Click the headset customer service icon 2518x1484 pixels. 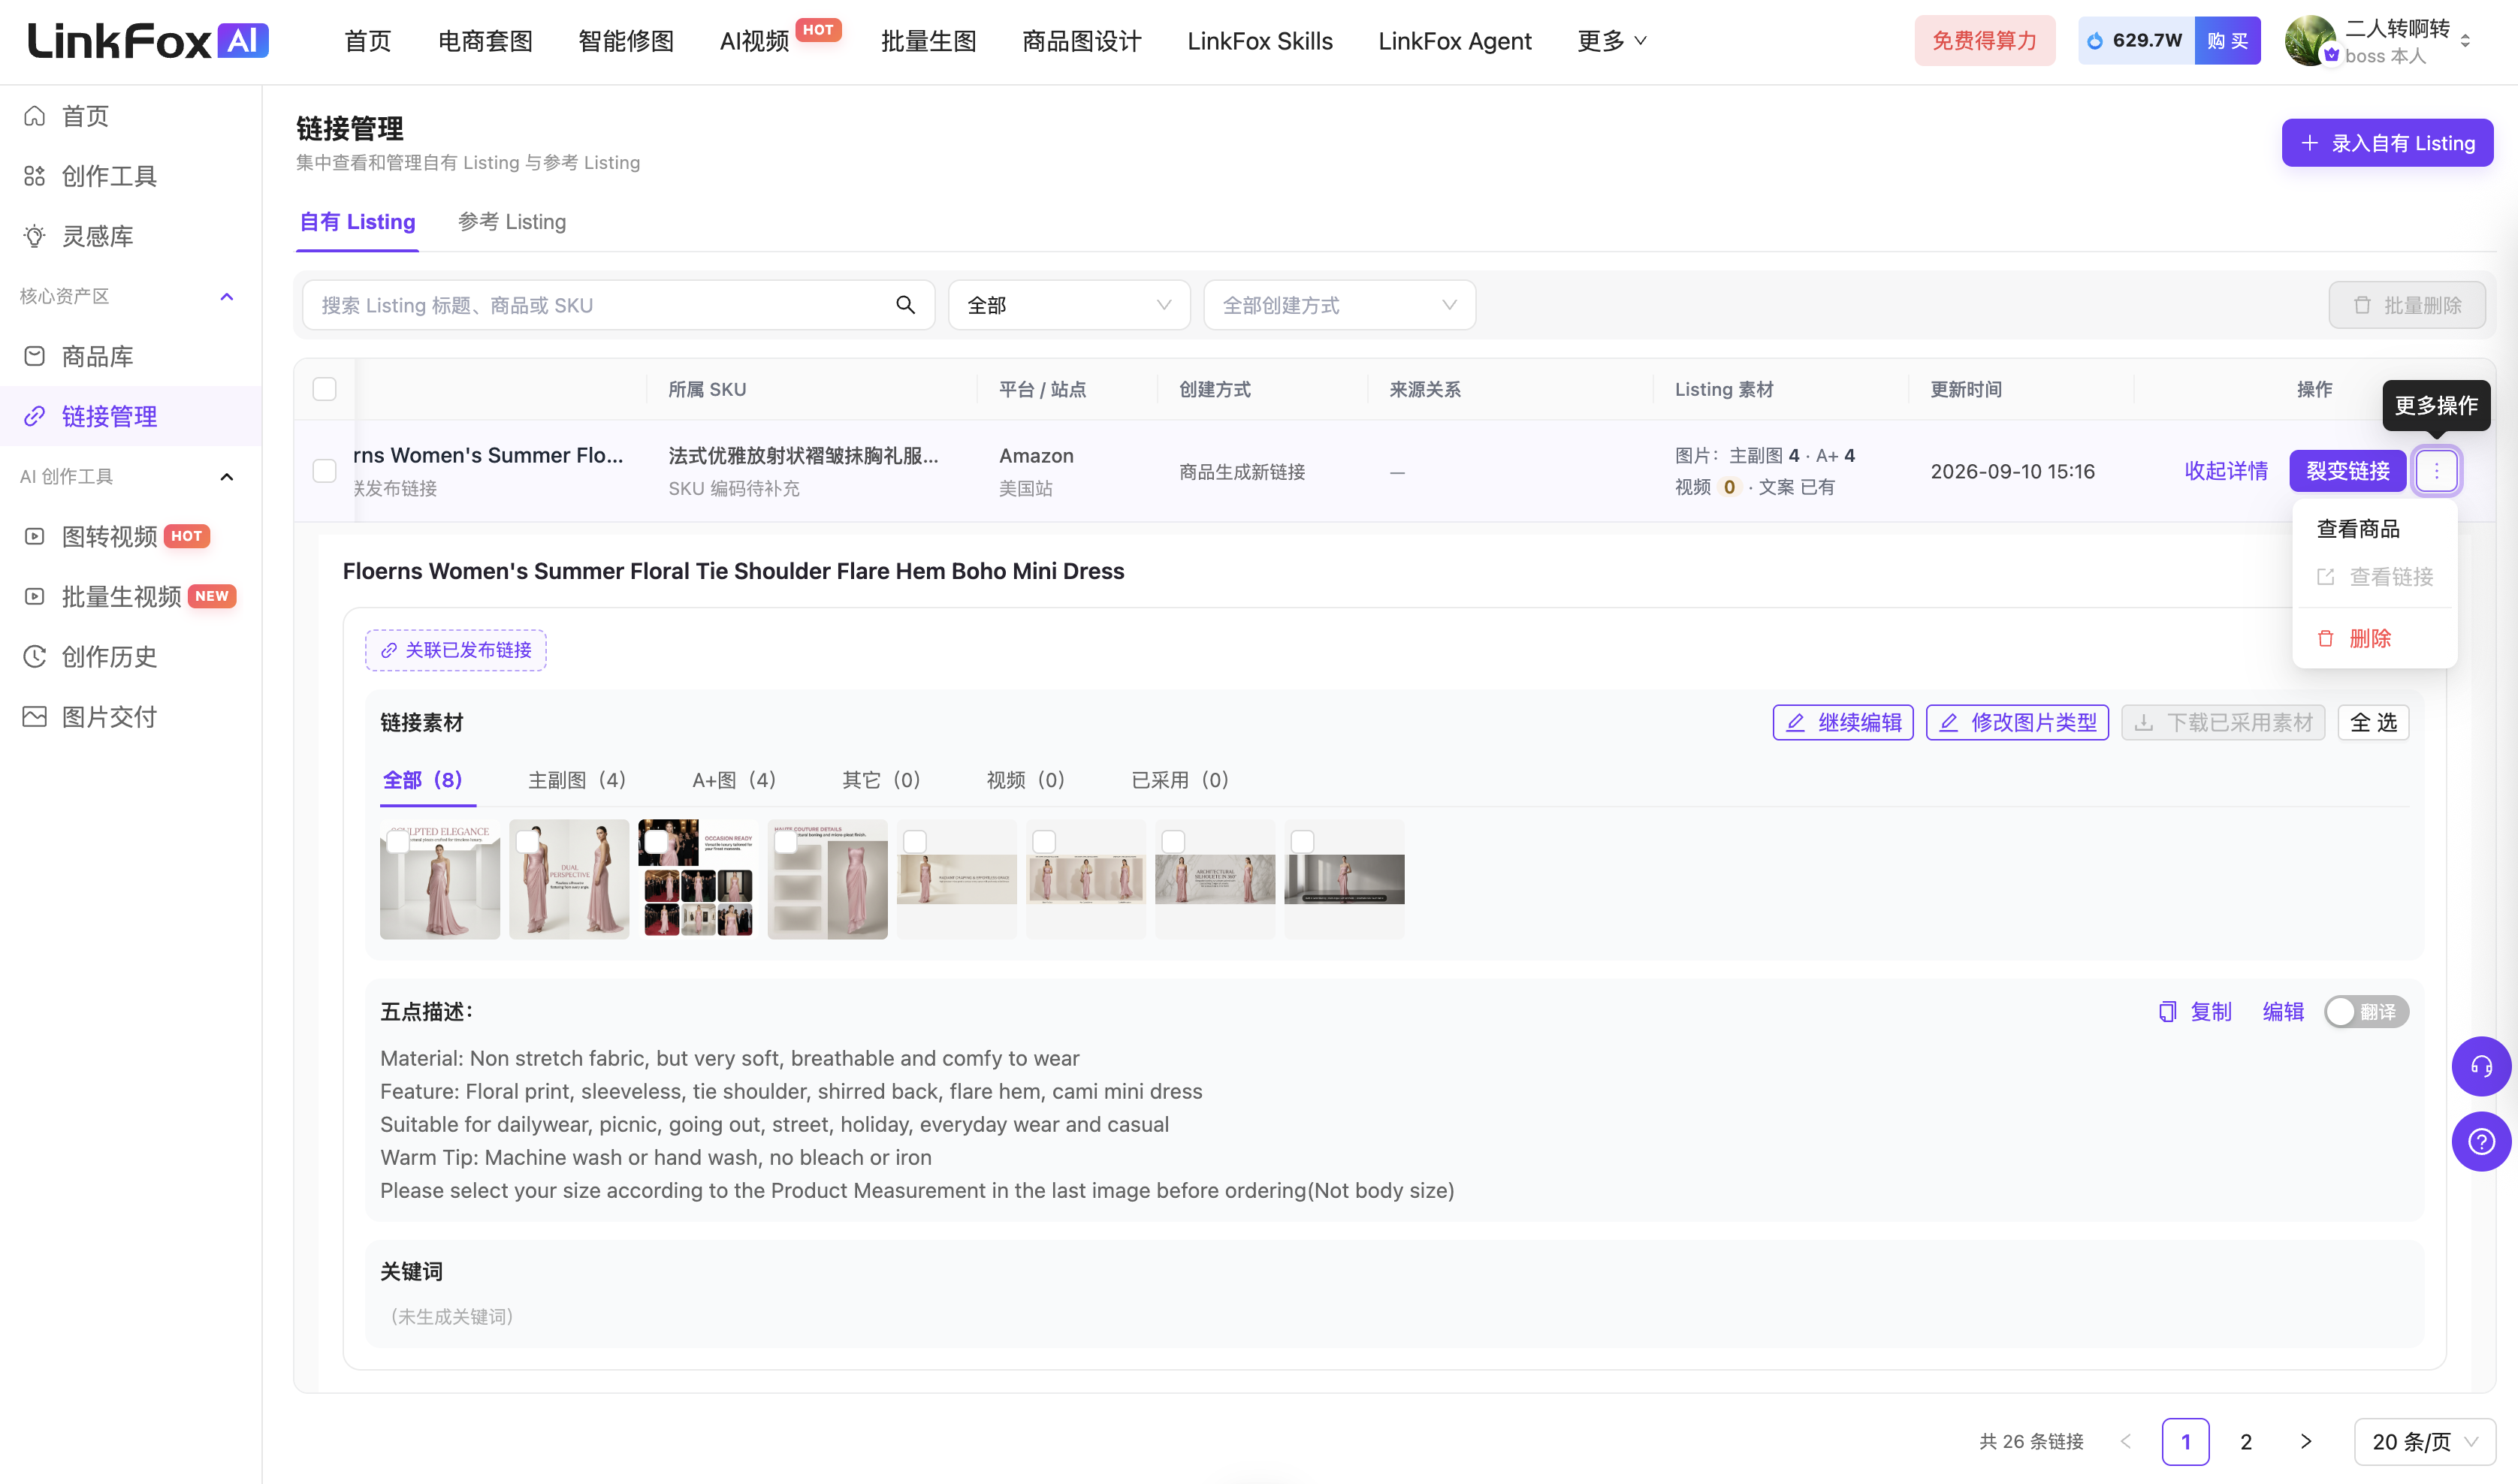(x=2481, y=1067)
